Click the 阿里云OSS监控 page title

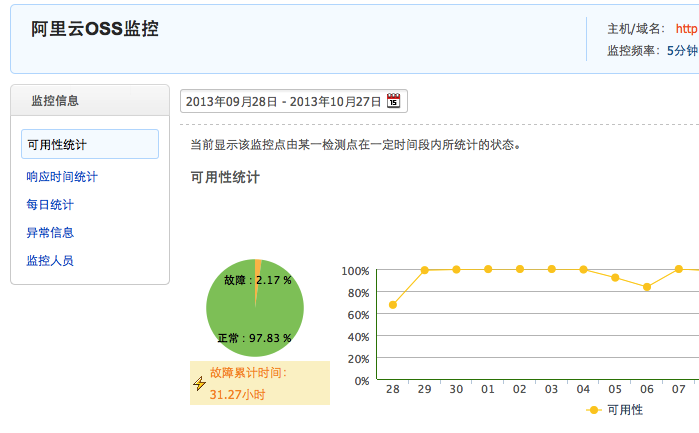pos(95,29)
